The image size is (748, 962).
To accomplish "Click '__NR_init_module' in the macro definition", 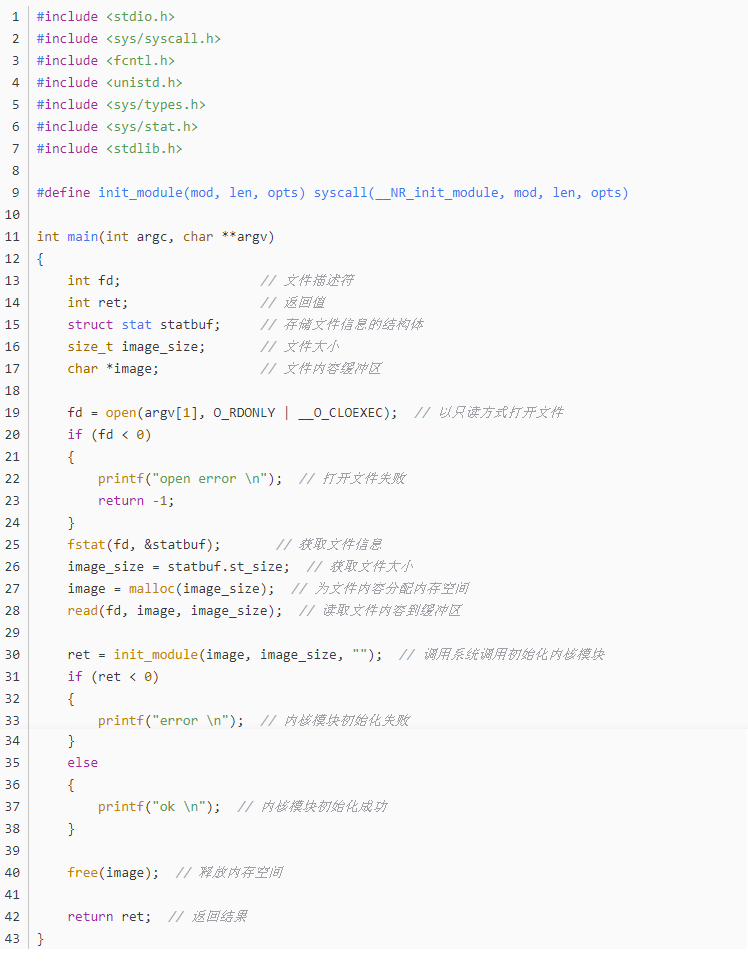I will click(x=436, y=193).
